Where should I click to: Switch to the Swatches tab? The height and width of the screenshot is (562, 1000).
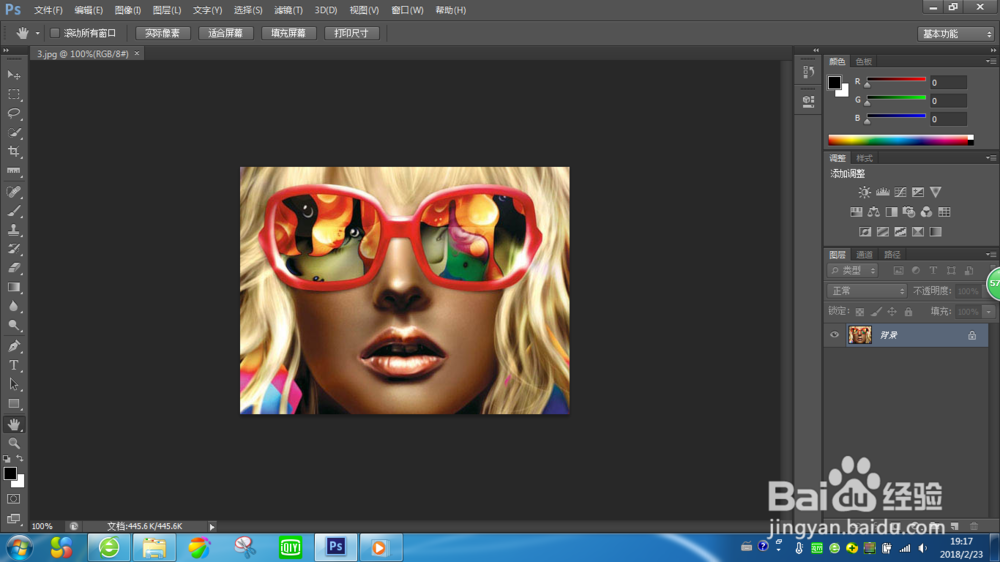click(x=864, y=61)
